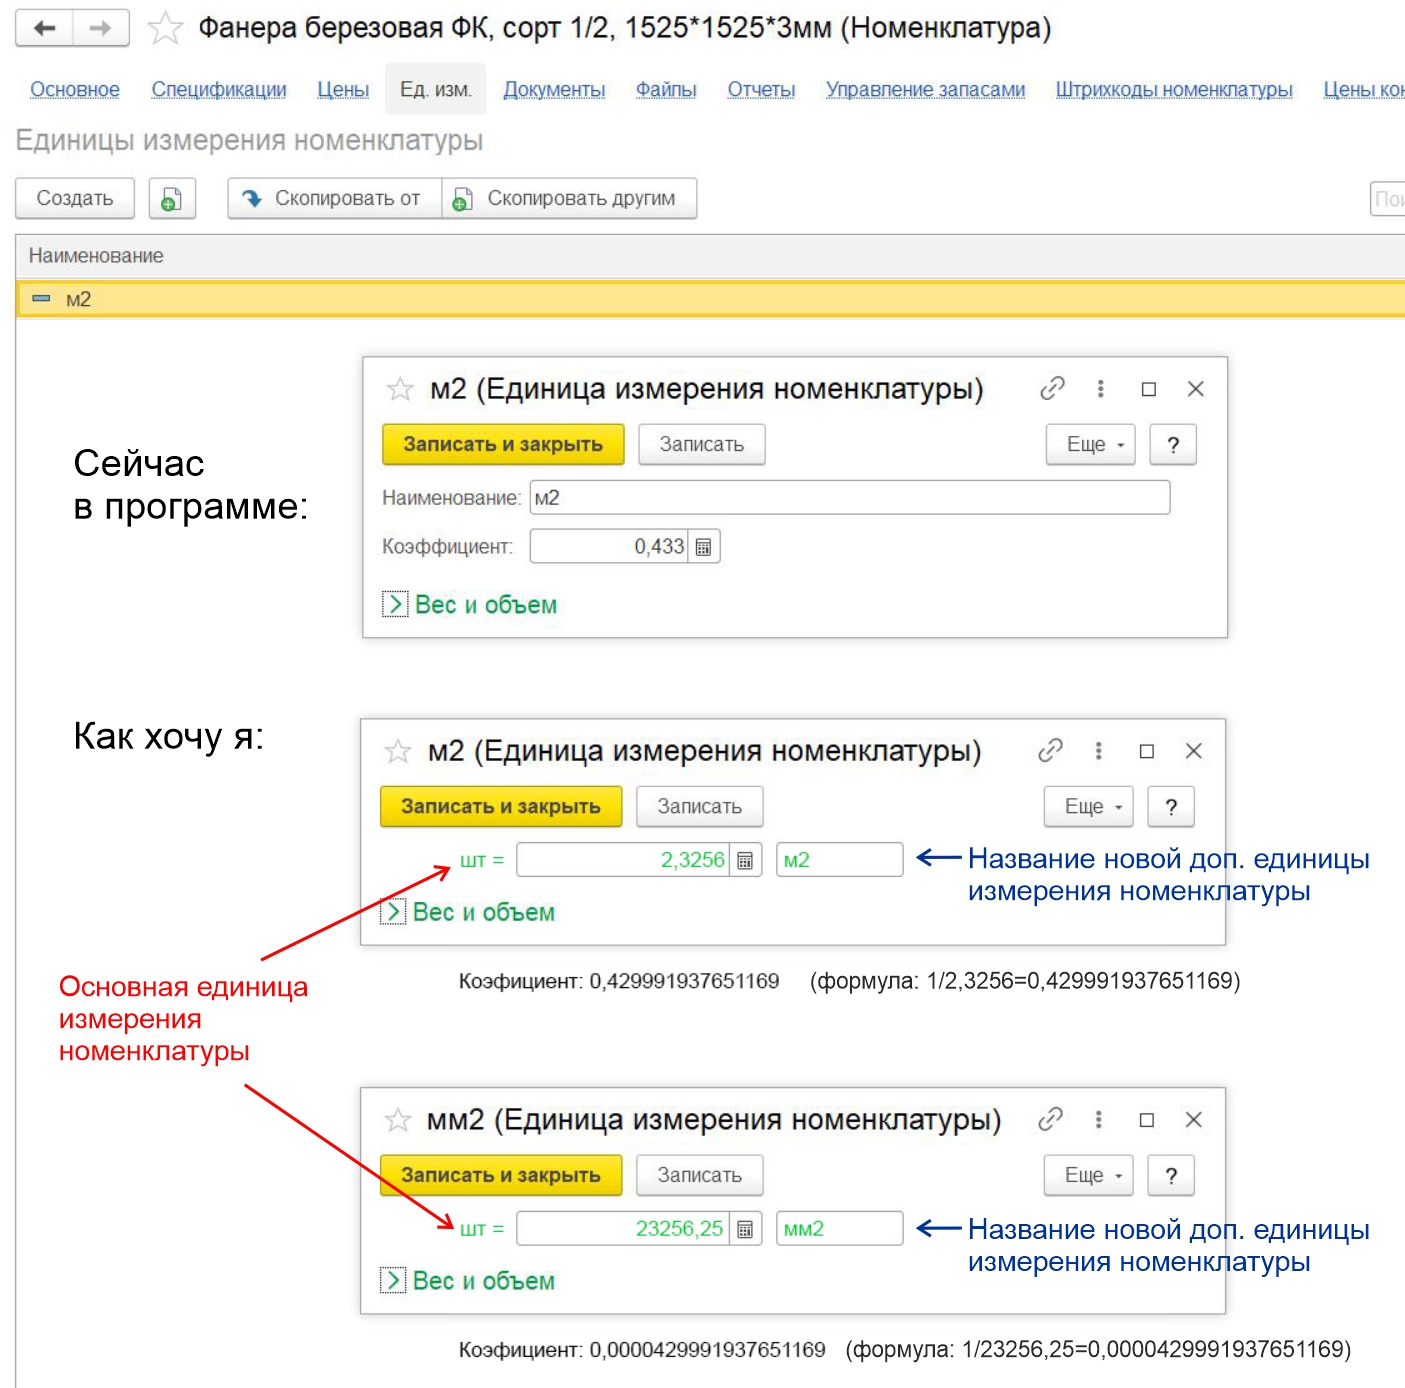
Task: Click the Создать button
Action: click(75, 199)
